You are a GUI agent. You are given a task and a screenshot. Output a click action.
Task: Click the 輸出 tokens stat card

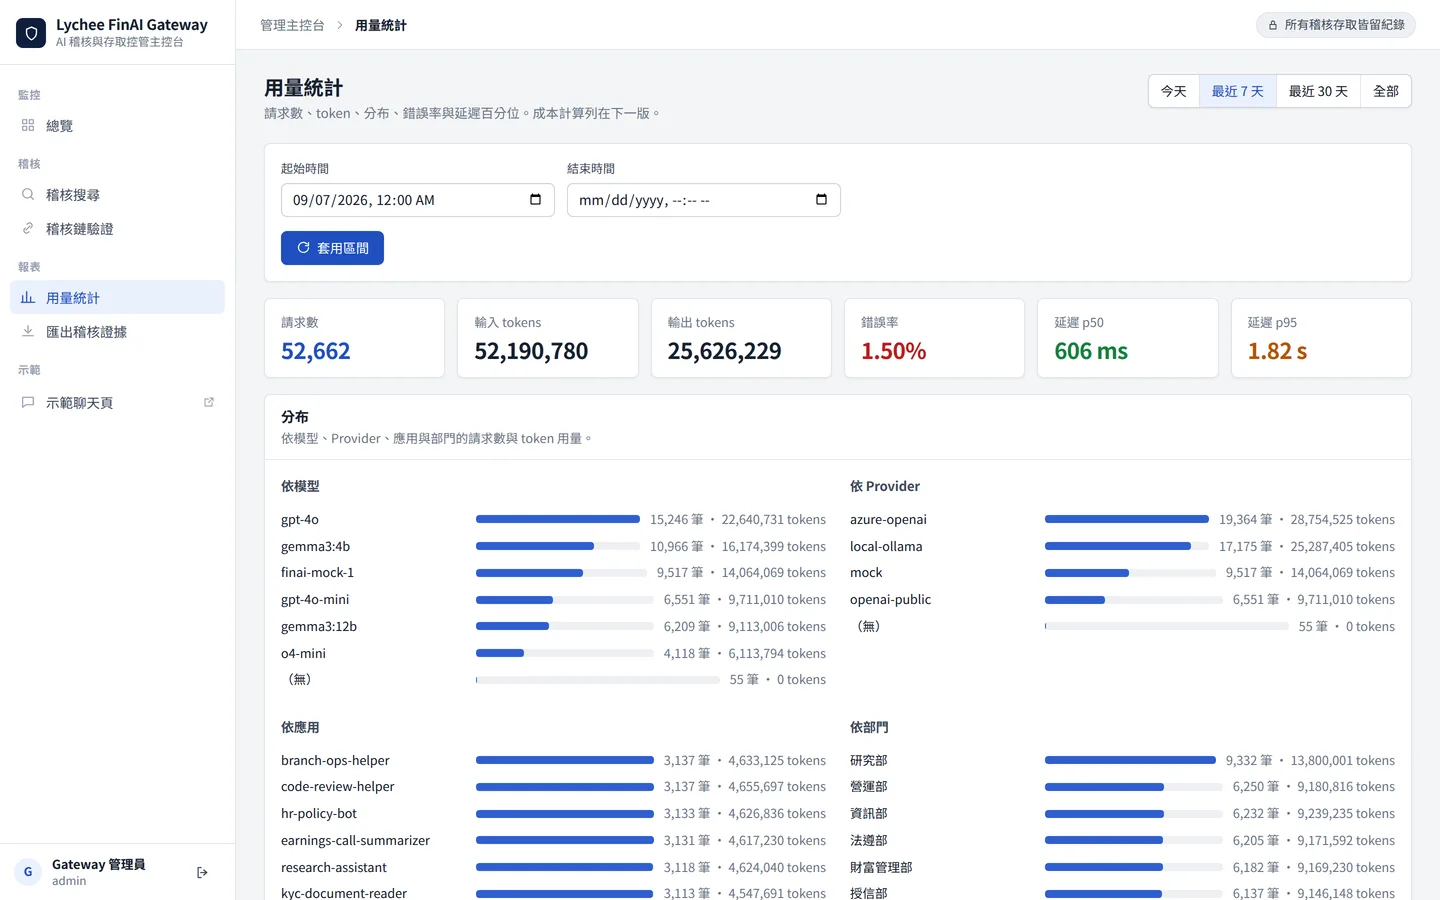point(741,338)
